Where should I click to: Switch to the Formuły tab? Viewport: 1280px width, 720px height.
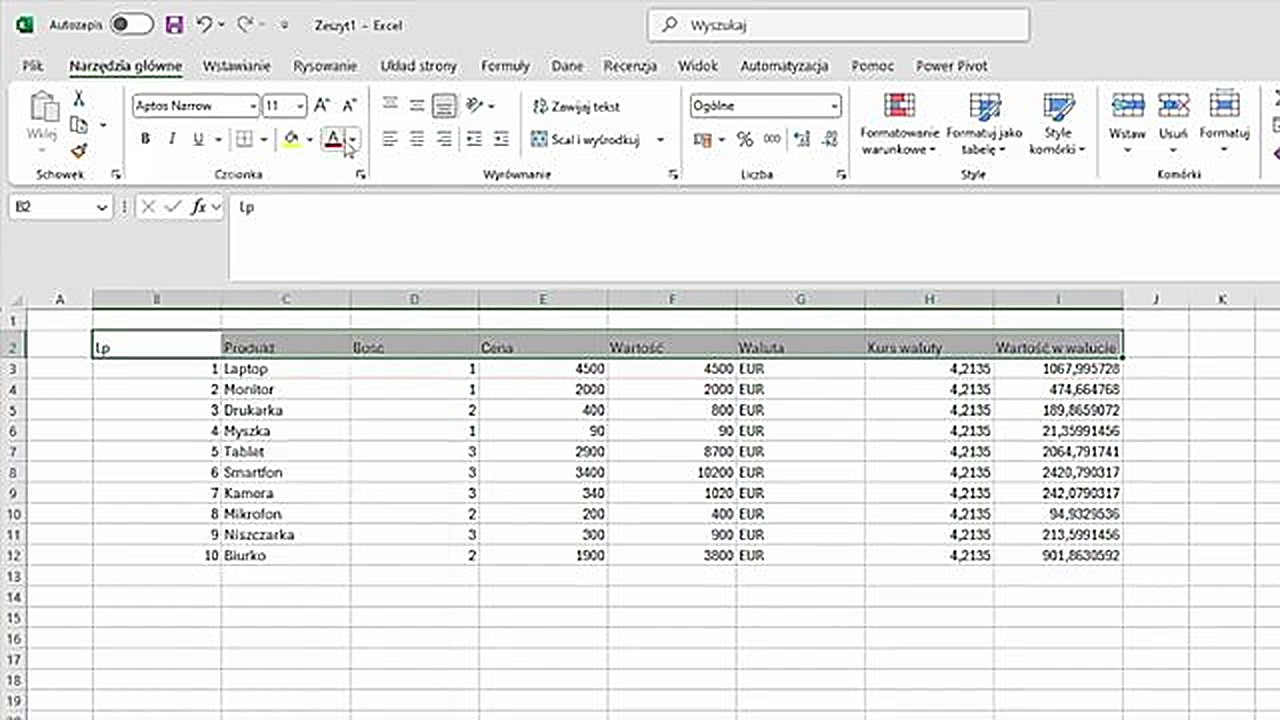(505, 66)
